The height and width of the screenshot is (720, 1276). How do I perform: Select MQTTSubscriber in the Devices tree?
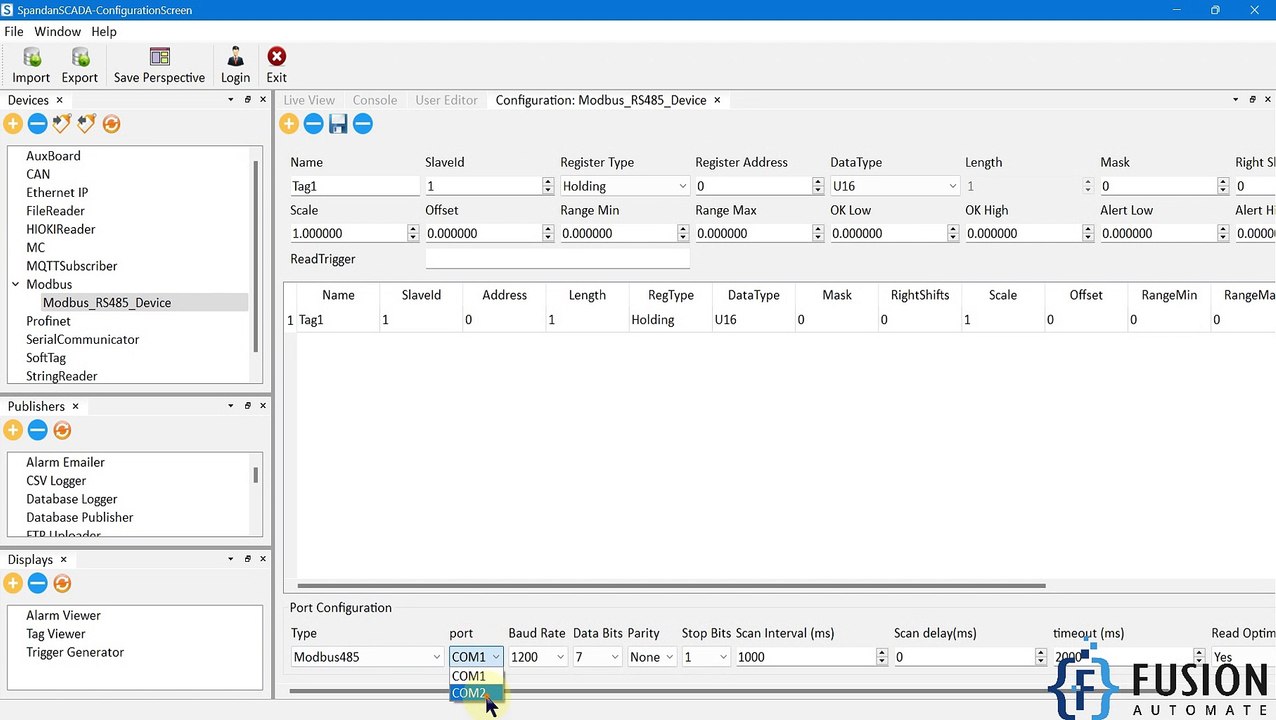72,266
